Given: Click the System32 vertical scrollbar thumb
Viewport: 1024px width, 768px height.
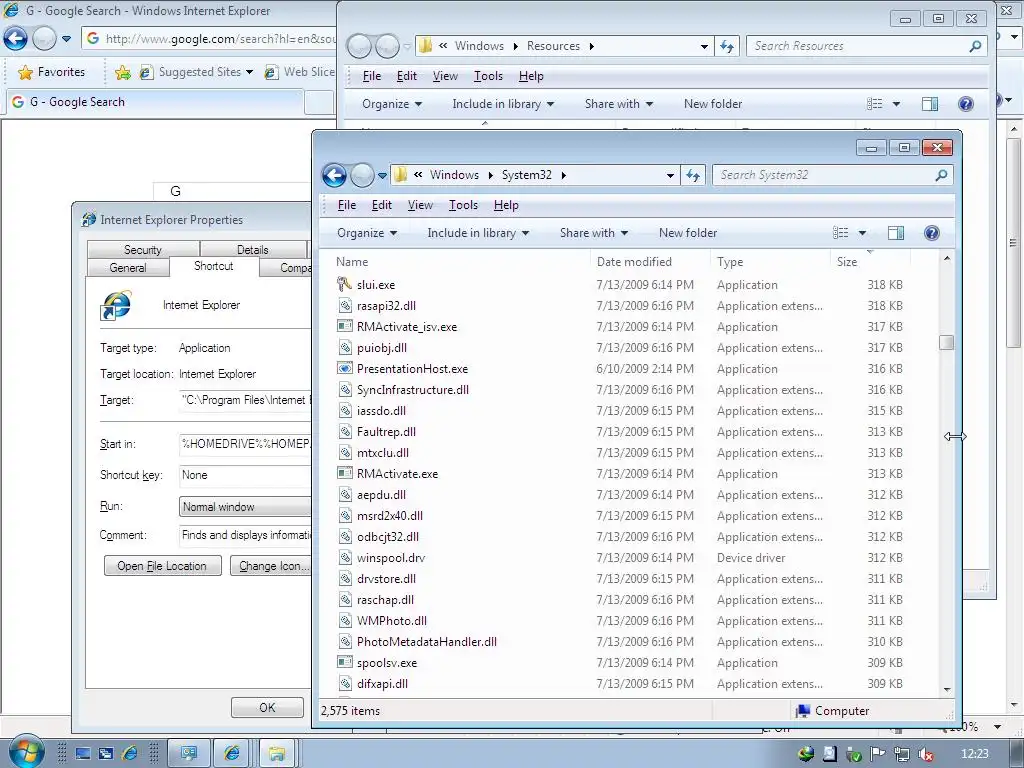Looking at the screenshot, I should click(x=946, y=342).
